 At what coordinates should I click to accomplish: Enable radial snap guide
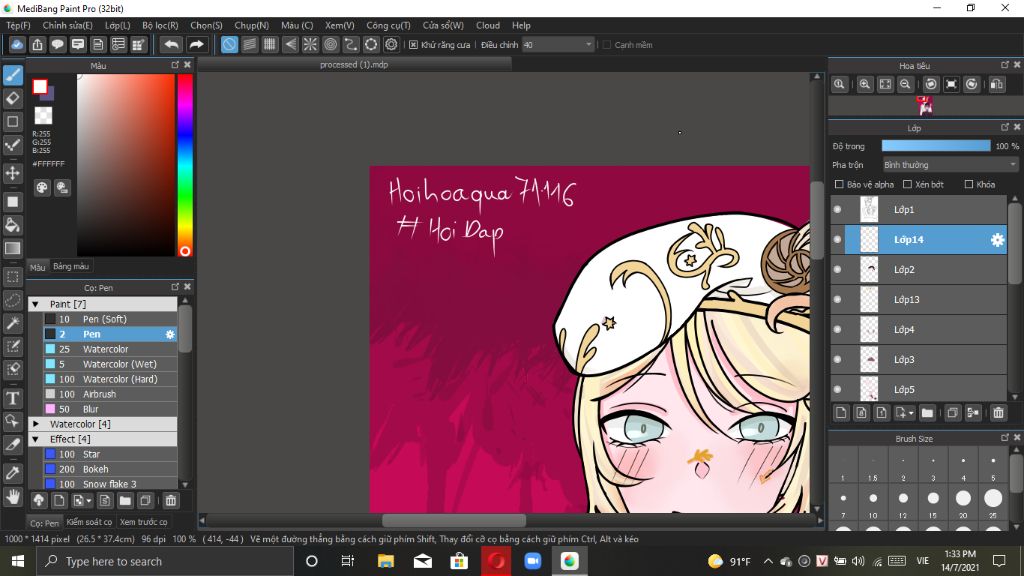[x=310, y=44]
